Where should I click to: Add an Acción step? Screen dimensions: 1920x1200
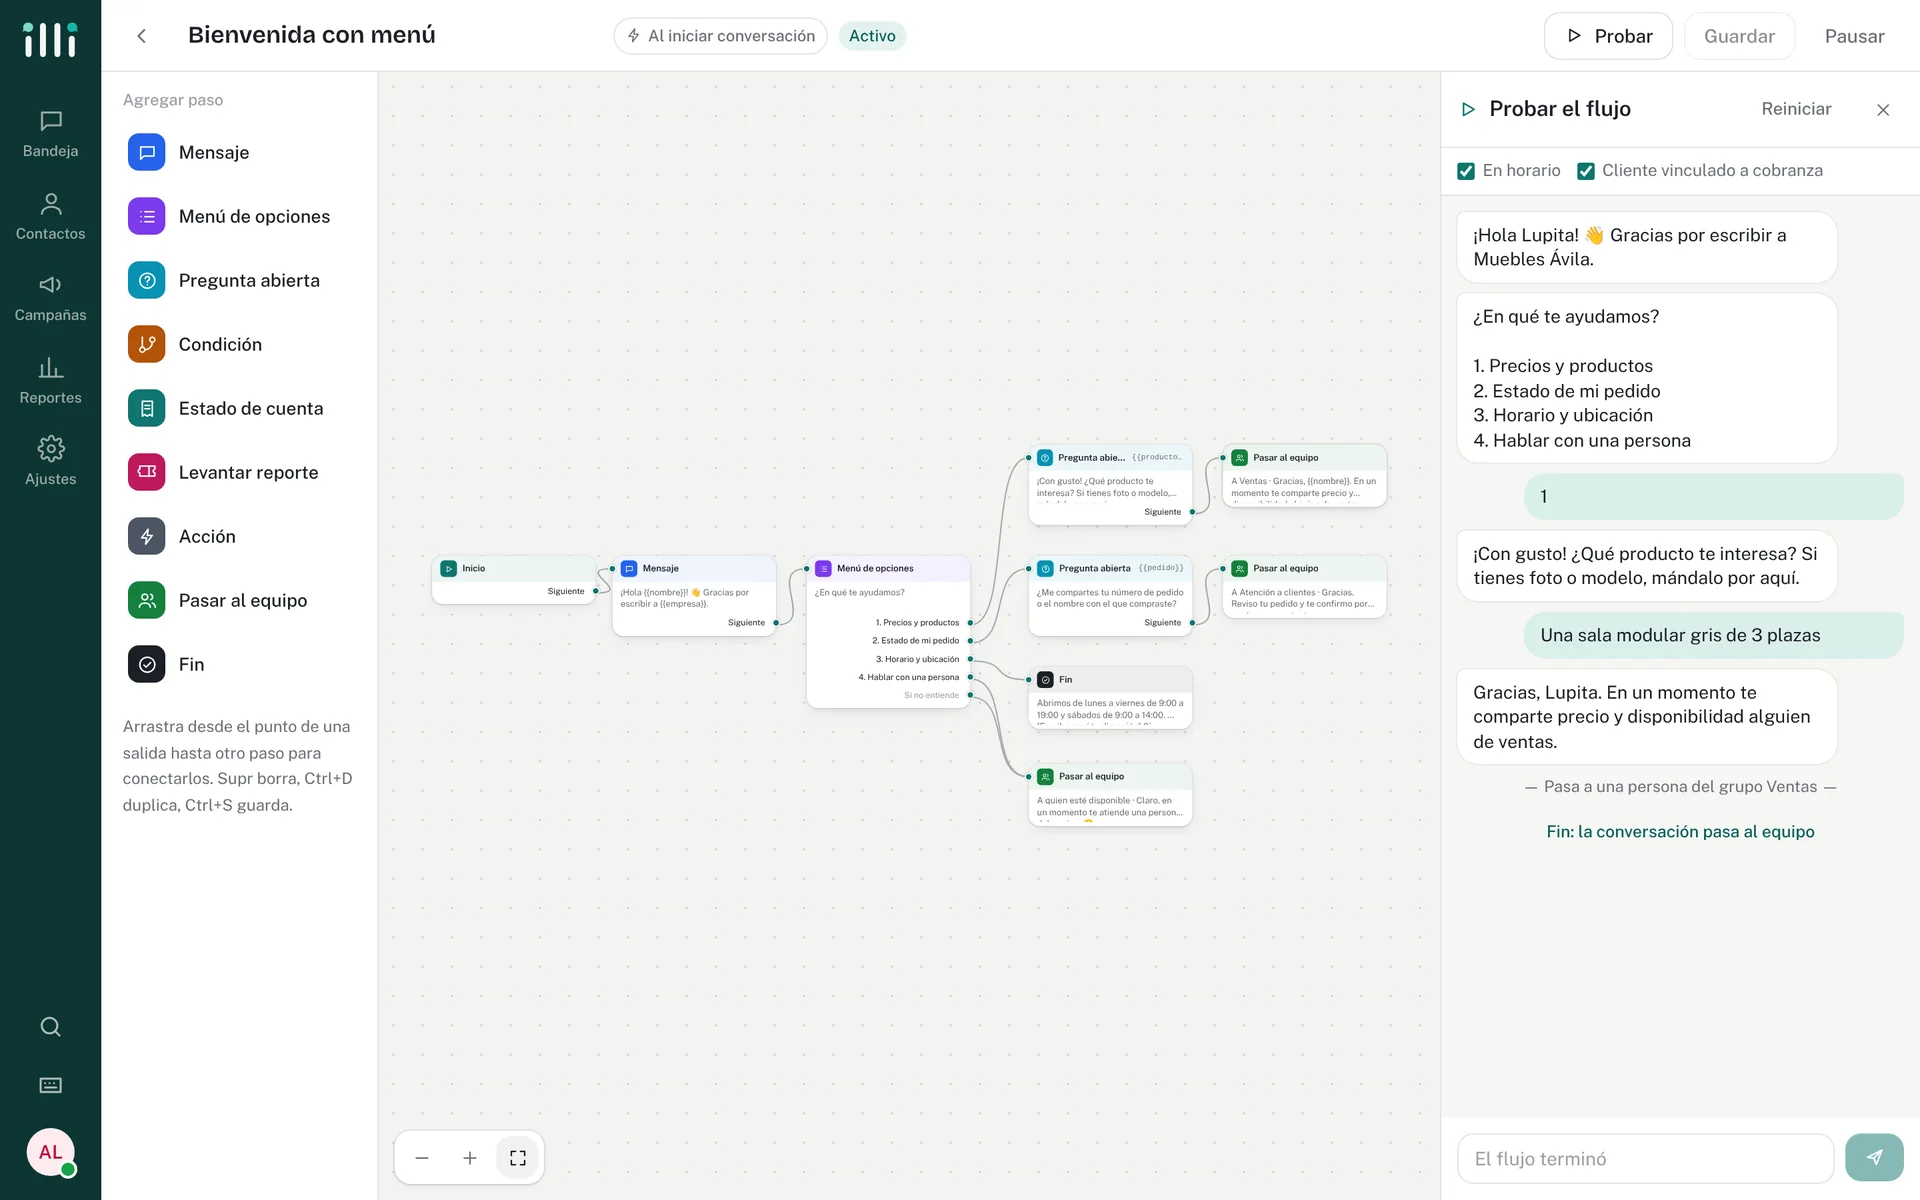(x=240, y=536)
